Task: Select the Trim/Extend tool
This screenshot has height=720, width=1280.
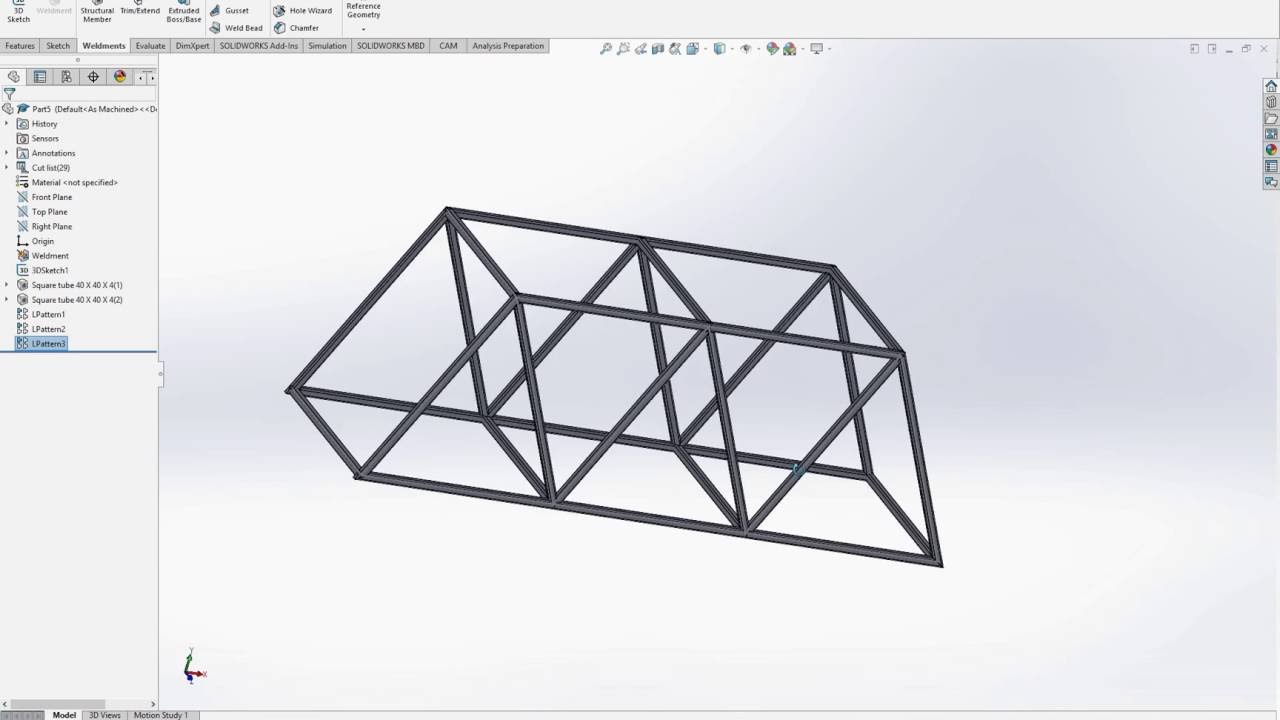Action: [x=139, y=10]
